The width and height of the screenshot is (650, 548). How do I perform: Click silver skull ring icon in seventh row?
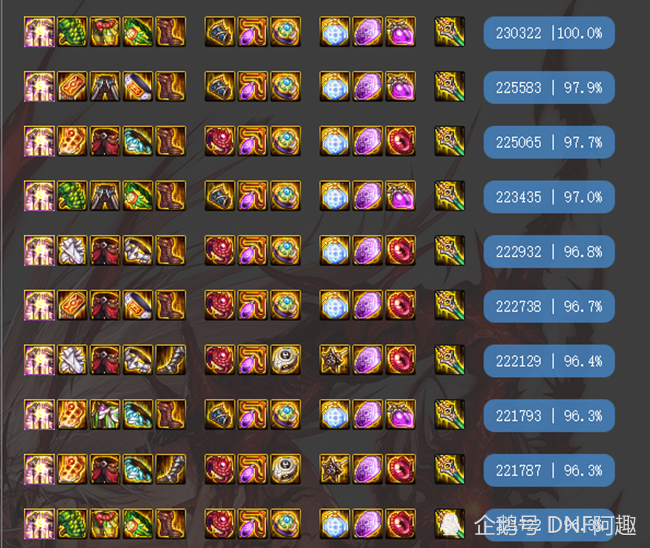(x=286, y=360)
